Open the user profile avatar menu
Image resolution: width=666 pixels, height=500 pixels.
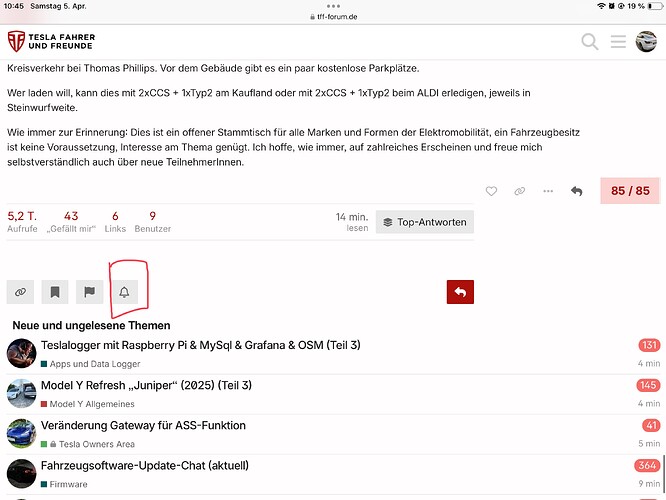646,42
